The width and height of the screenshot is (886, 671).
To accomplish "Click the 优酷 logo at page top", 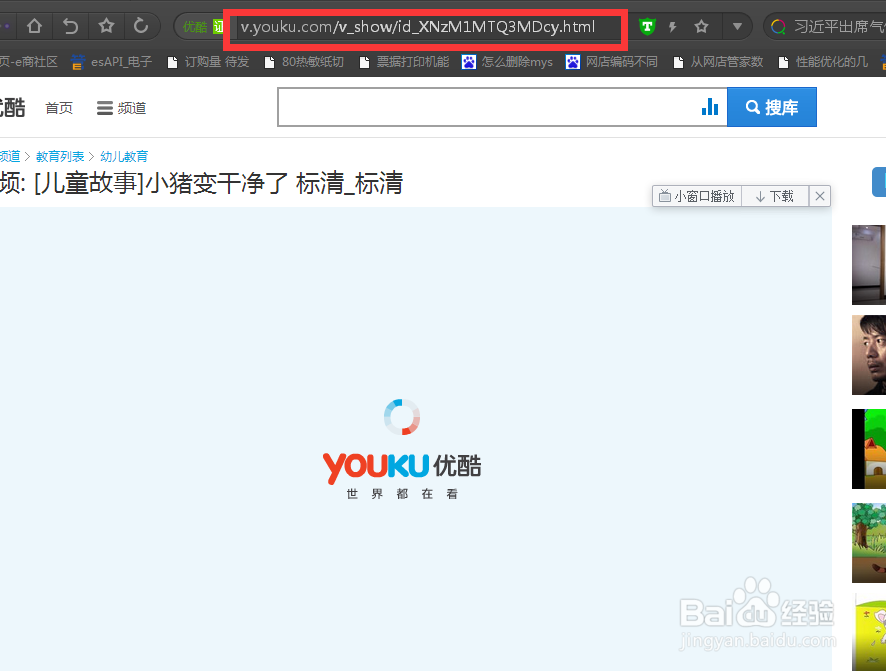I will [x=12, y=107].
